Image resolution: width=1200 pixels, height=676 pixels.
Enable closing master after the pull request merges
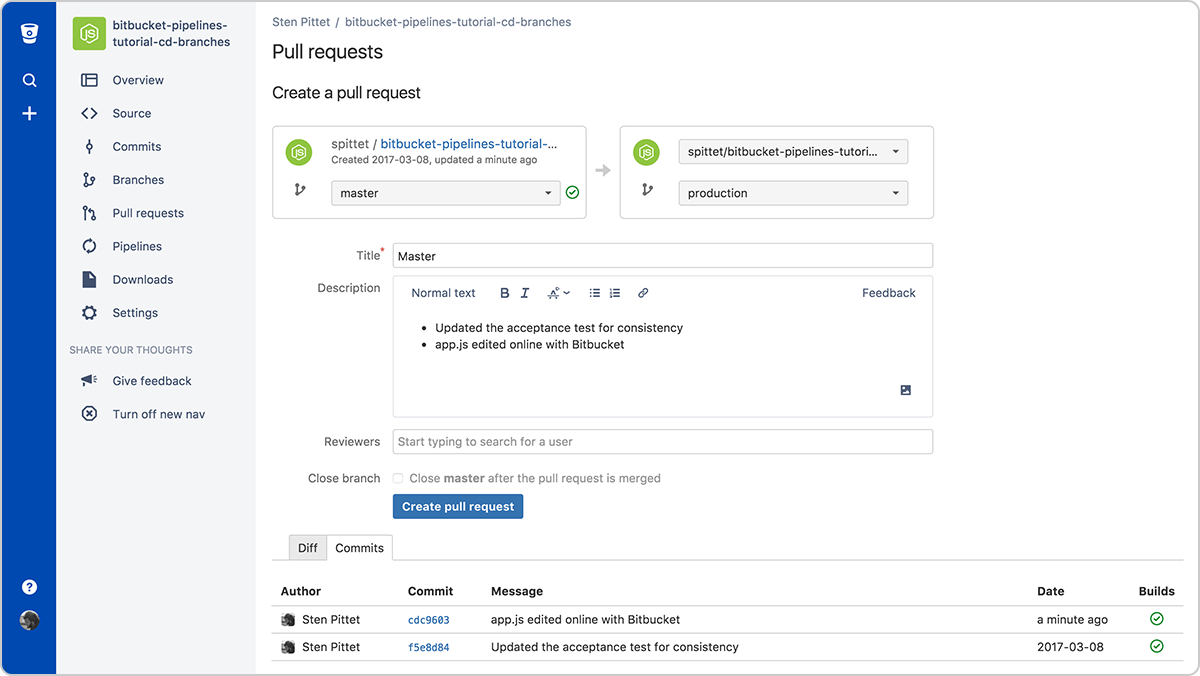tap(397, 478)
